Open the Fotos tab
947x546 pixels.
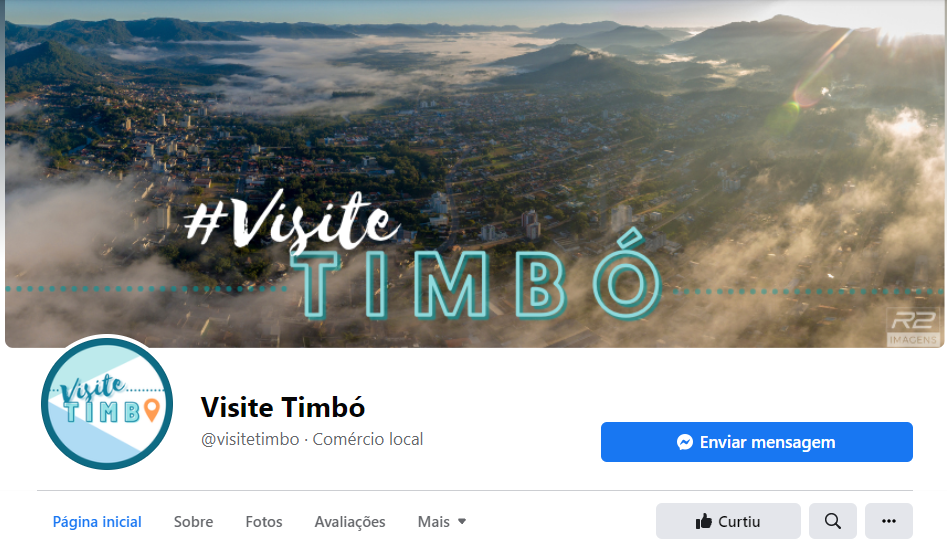[264, 522]
